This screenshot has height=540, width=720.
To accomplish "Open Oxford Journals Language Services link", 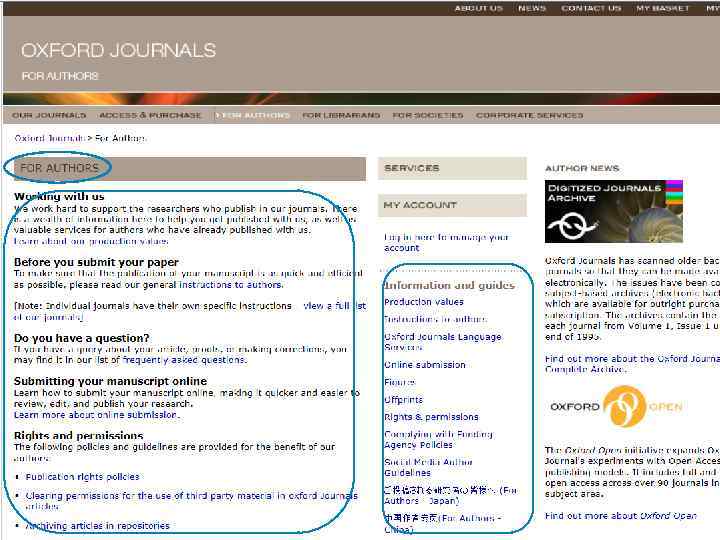I will [443, 342].
